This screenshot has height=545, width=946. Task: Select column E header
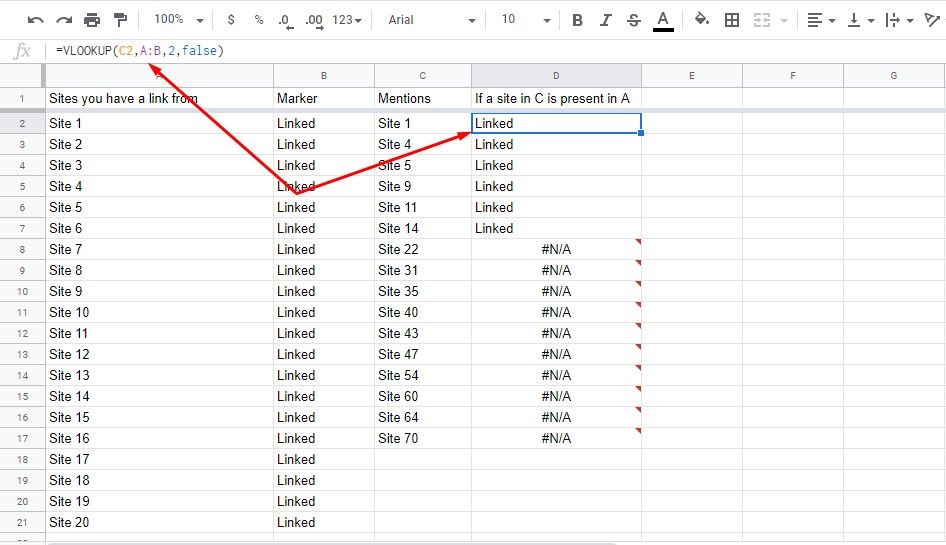coord(692,75)
